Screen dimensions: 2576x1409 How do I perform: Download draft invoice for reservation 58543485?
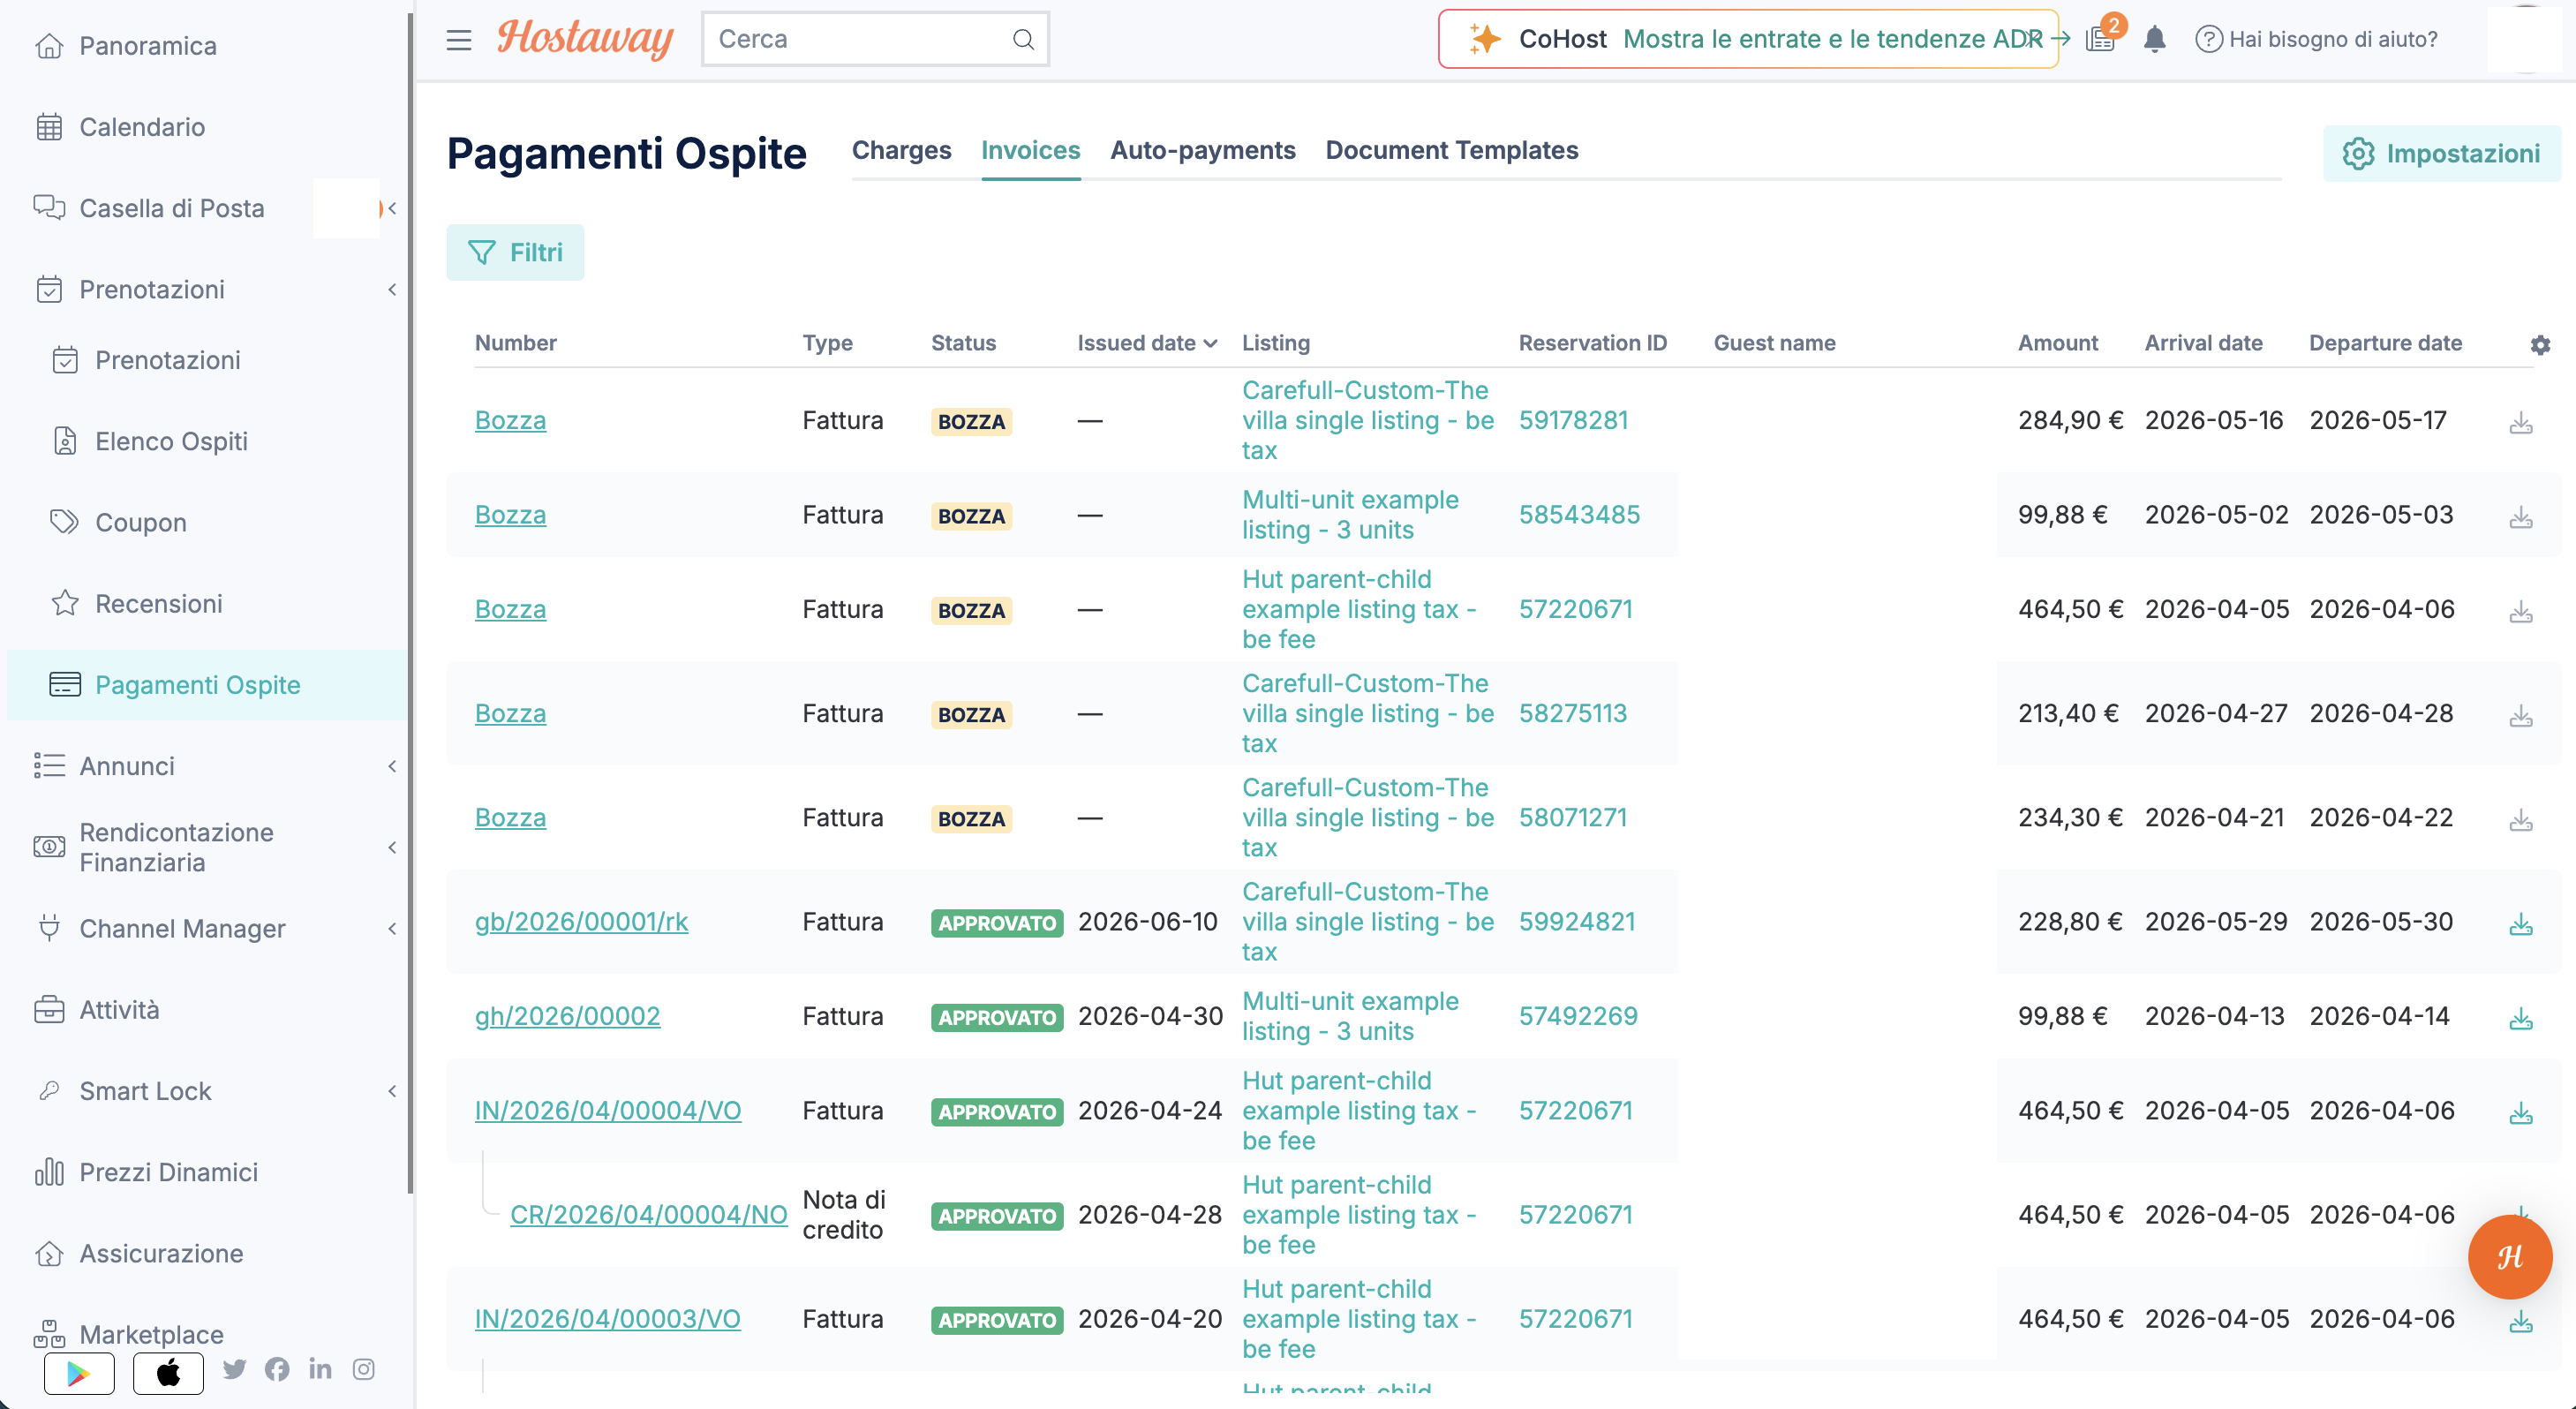click(2521, 517)
